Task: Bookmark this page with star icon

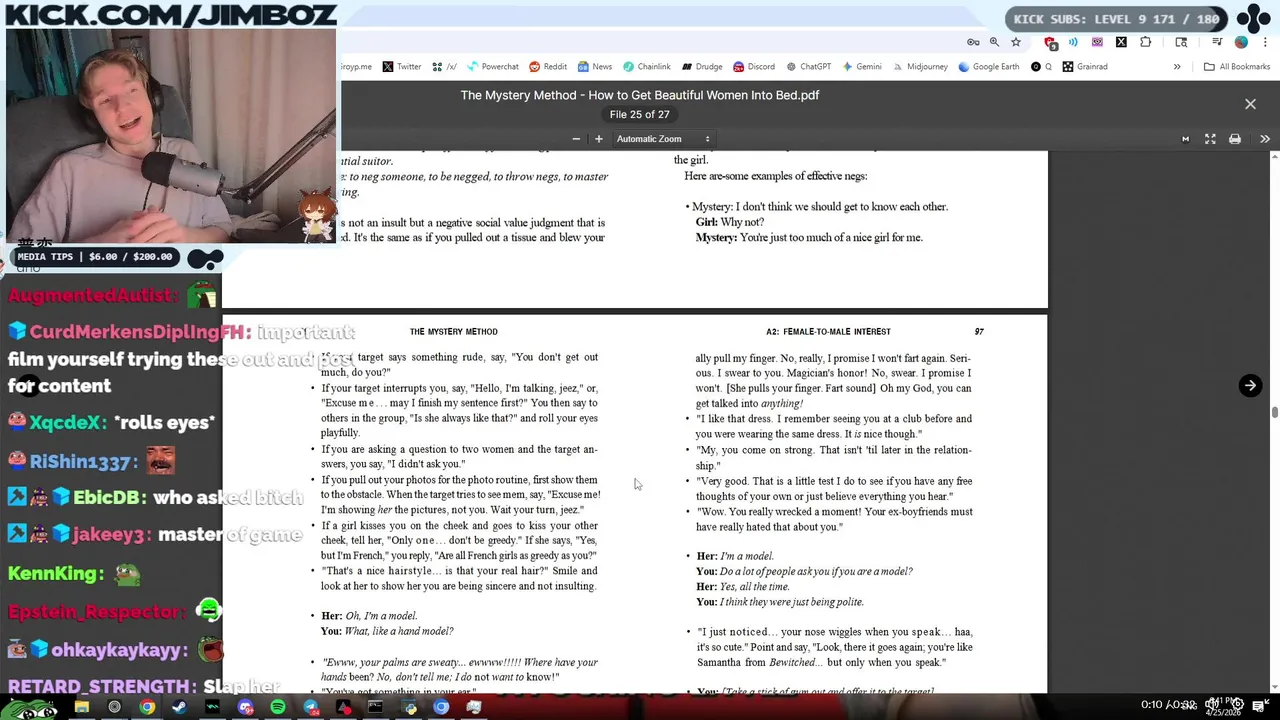Action: click(1016, 42)
